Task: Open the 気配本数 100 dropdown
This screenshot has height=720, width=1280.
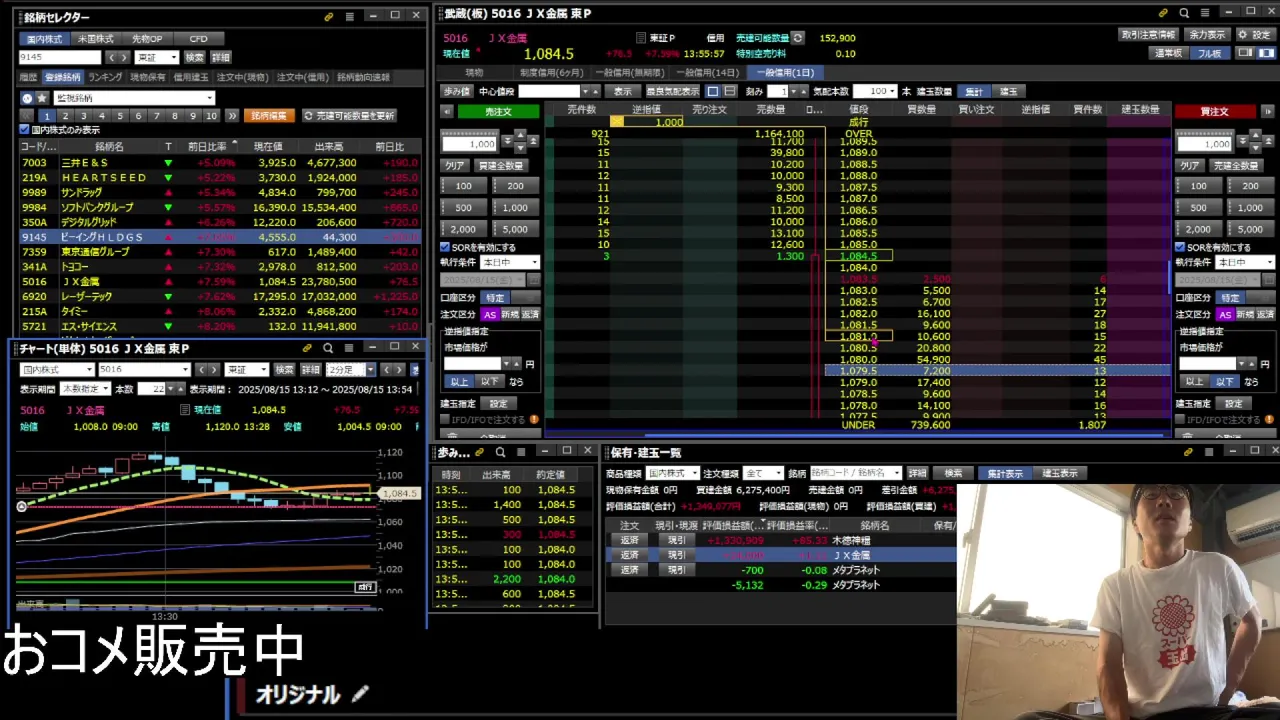Action: pyautogui.click(x=876, y=91)
